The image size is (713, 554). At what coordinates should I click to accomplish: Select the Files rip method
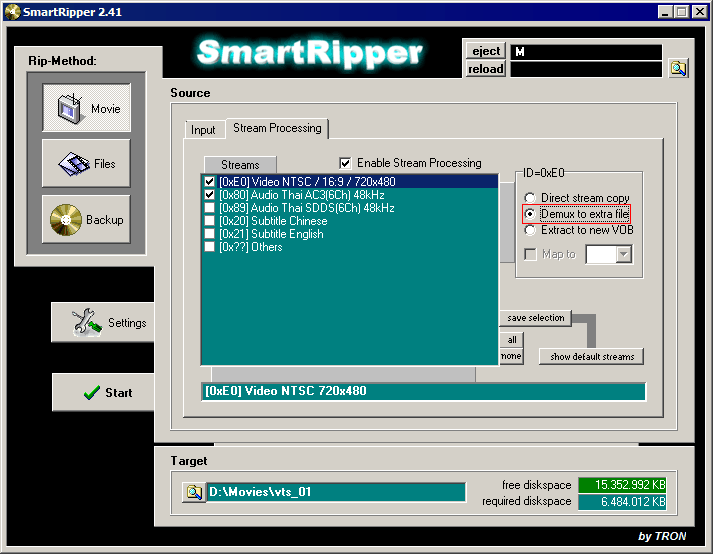pyautogui.click(x=86, y=163)
